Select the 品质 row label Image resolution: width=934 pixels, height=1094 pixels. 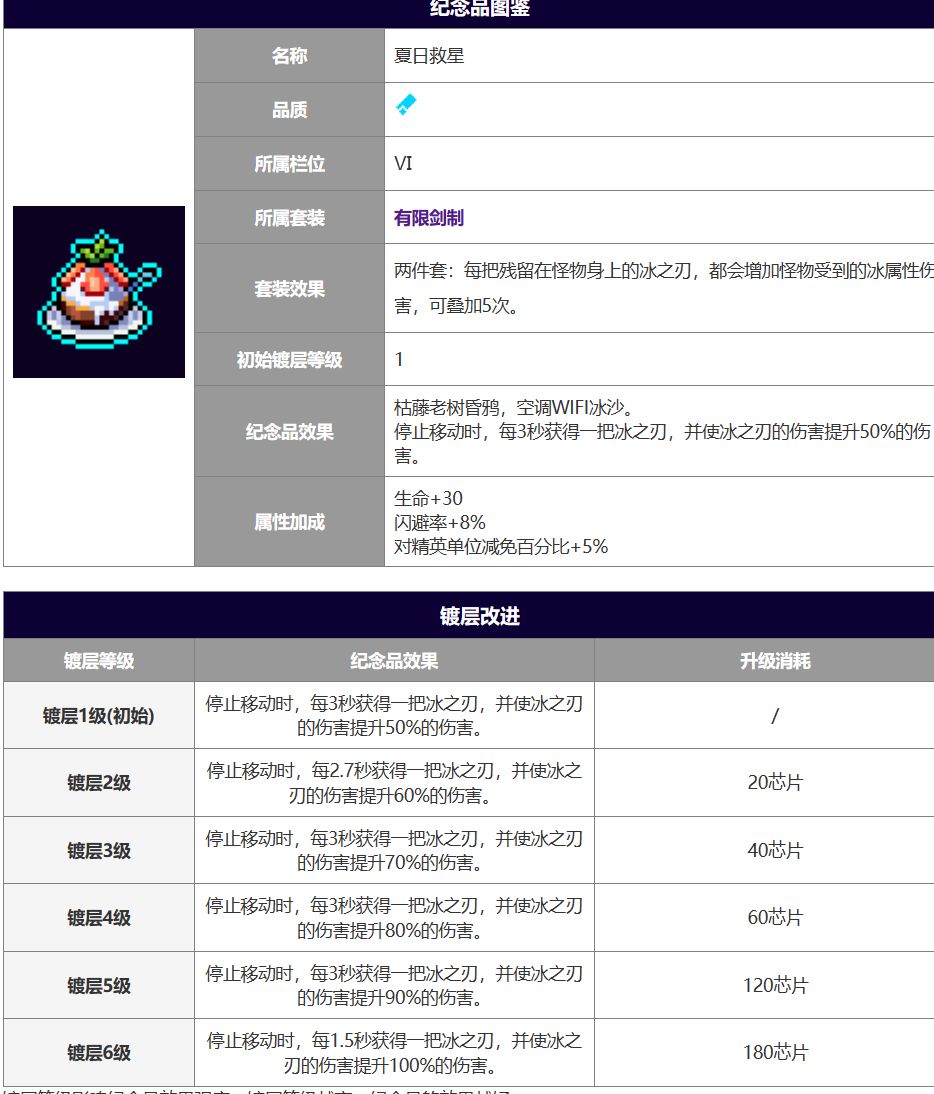coord(289,110)
